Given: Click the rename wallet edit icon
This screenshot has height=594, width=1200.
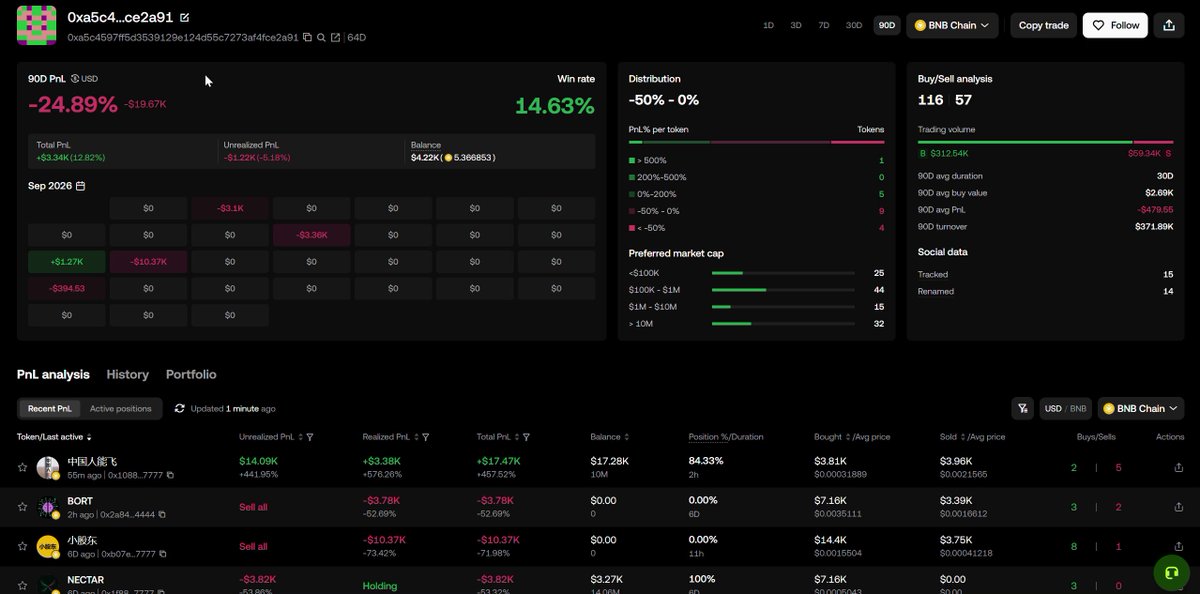Looking at the screenshot, I should coord(184,18).
